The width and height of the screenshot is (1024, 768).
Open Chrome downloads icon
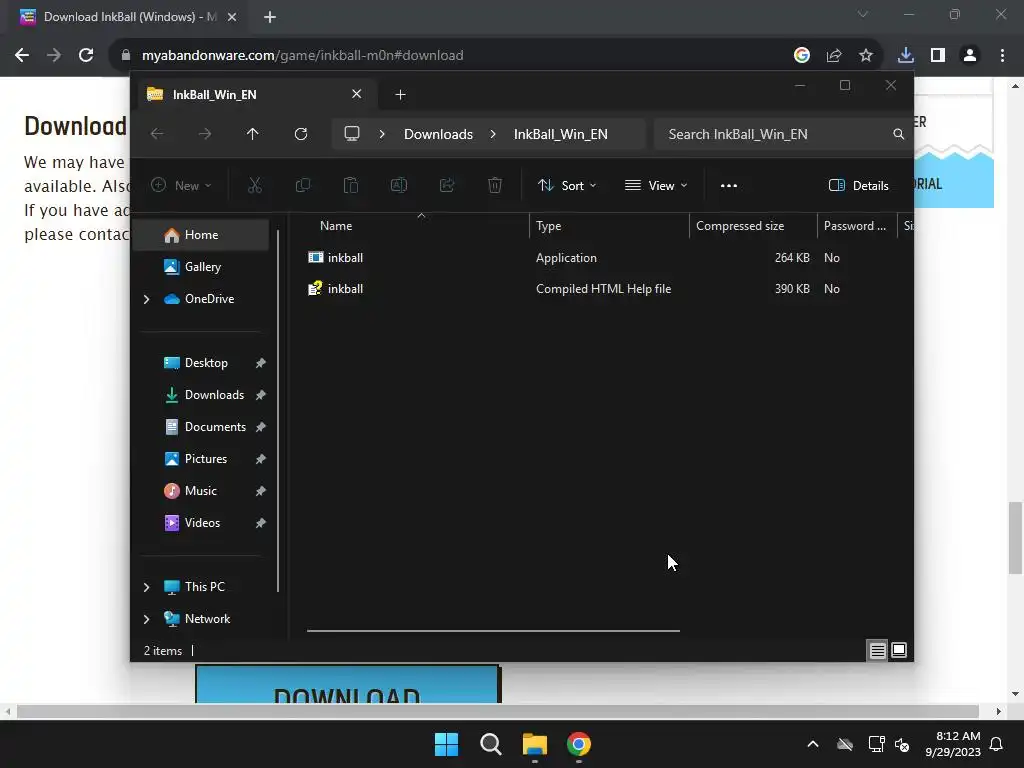point(906,56)
